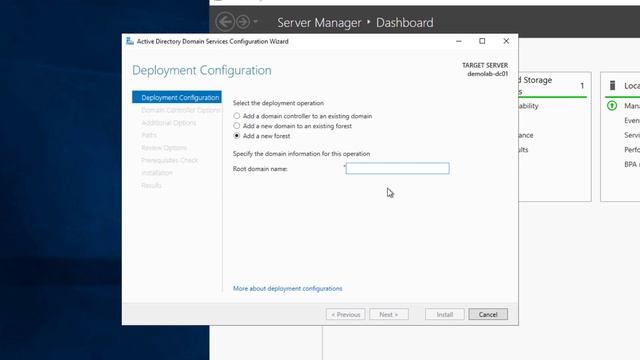Click demolab-dc01 target server name

pos(488,74)
